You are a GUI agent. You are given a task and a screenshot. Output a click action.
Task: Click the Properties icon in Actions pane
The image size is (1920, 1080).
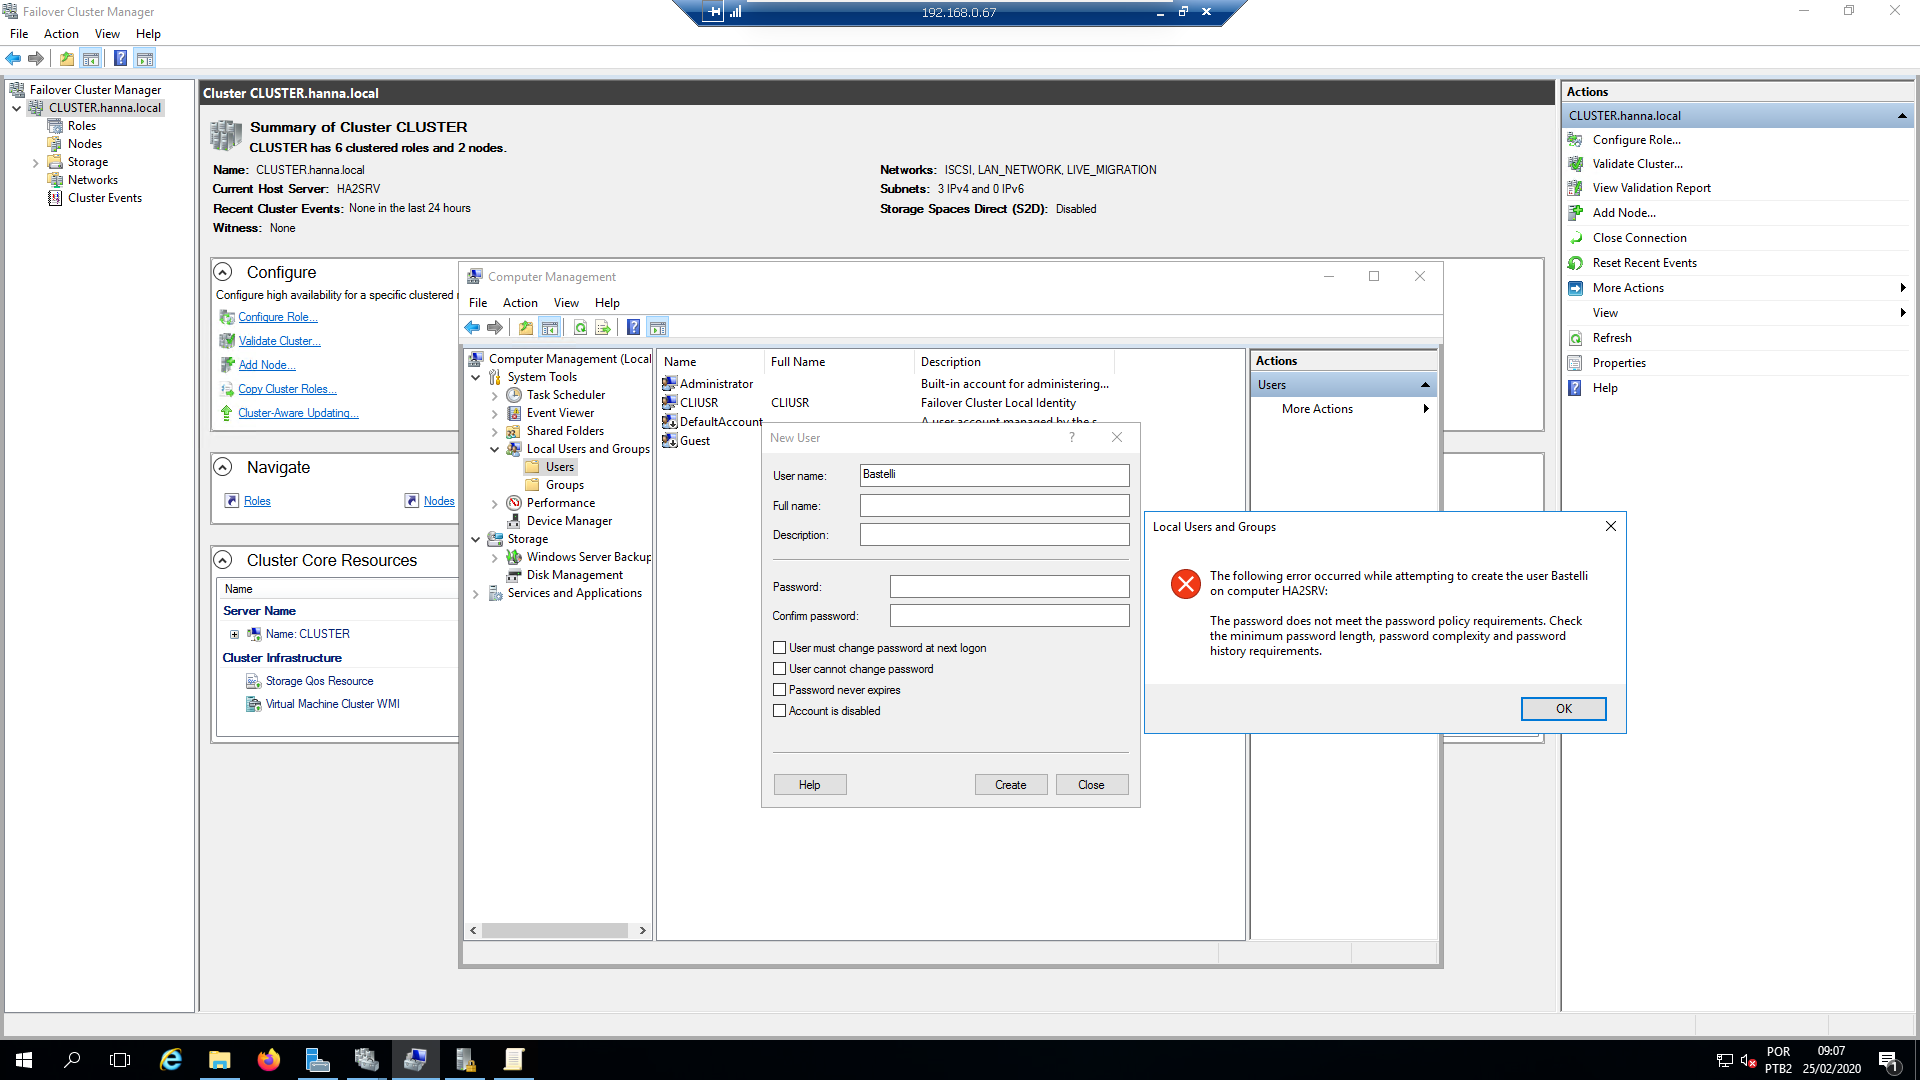coord(1576,363)
